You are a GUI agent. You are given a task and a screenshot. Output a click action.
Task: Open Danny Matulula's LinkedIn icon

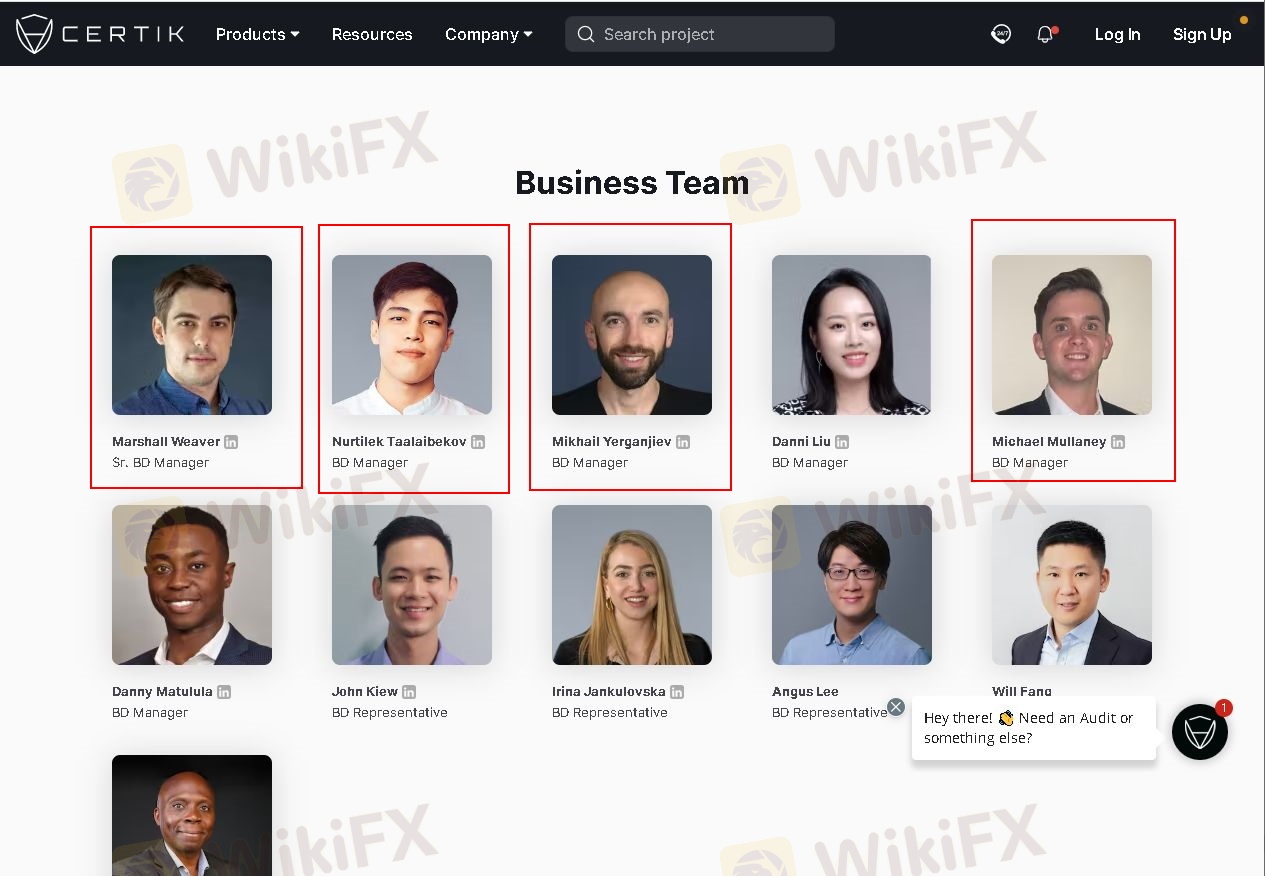coord(224,692)
